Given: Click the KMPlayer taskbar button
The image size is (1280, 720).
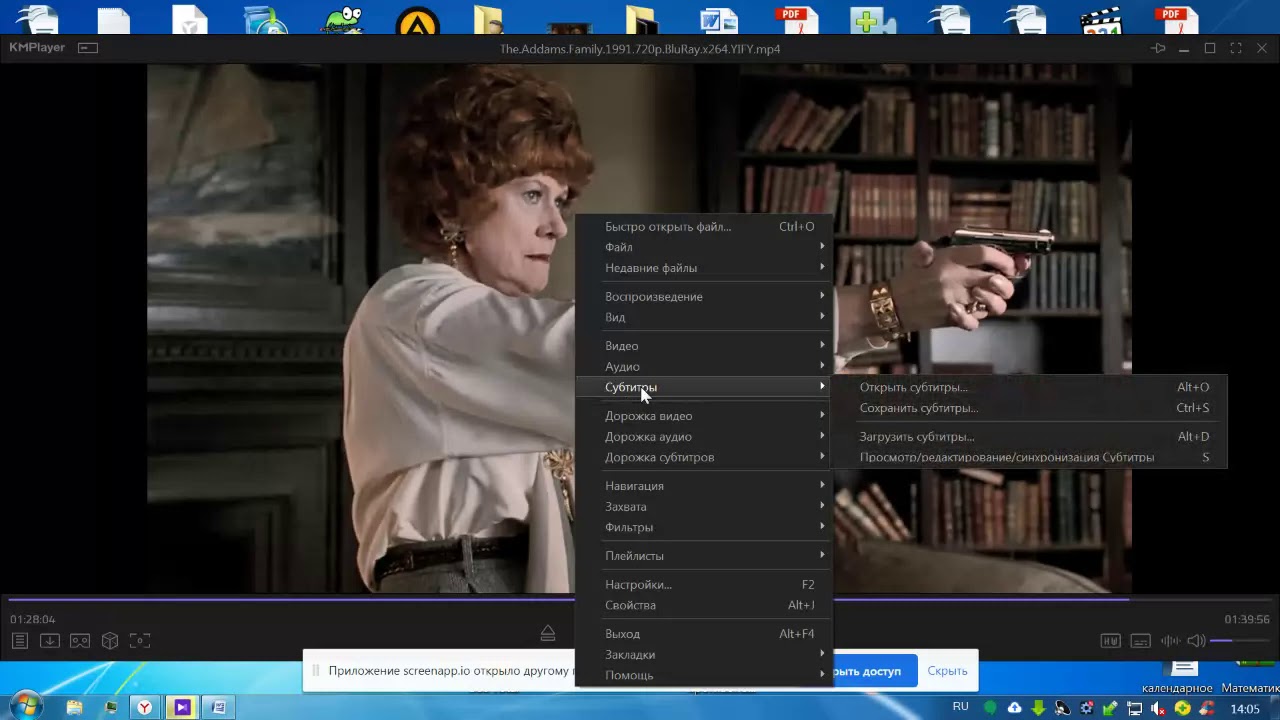Looking at the screenshot, I should click(x=182, y=707).
